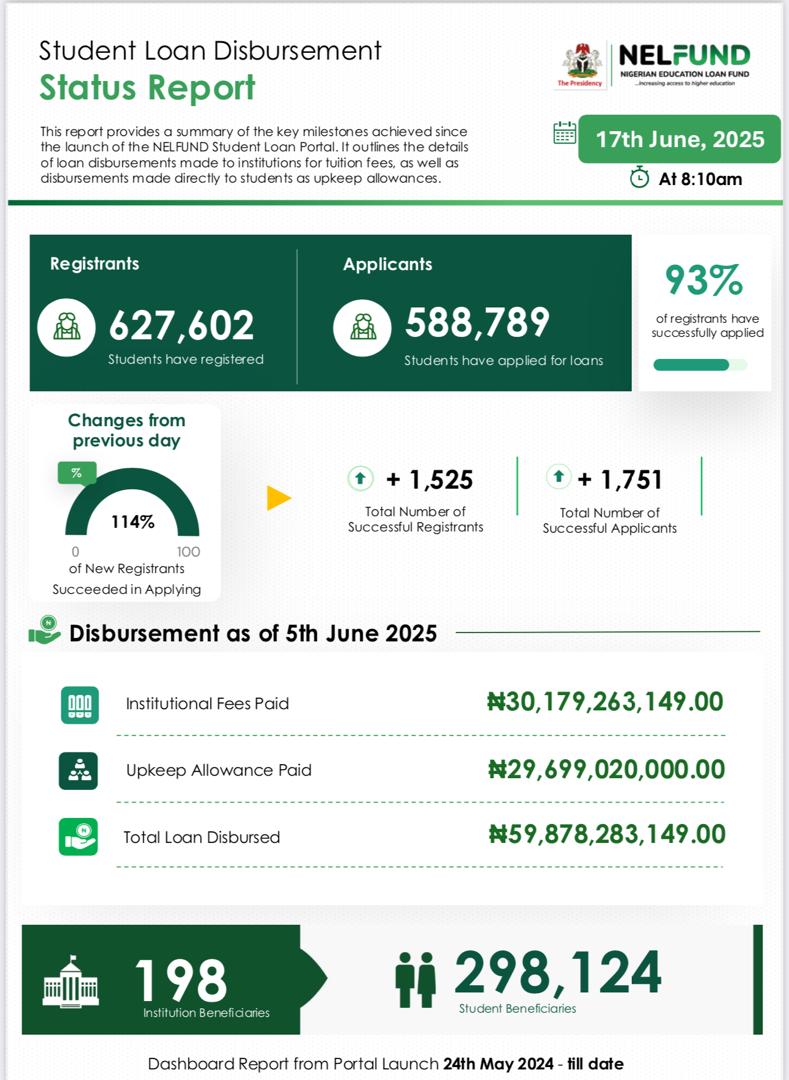Click the green percent badge above gauge
Image resolution: width=789 pixels, height=1080 pixels.
pos(76,473)
